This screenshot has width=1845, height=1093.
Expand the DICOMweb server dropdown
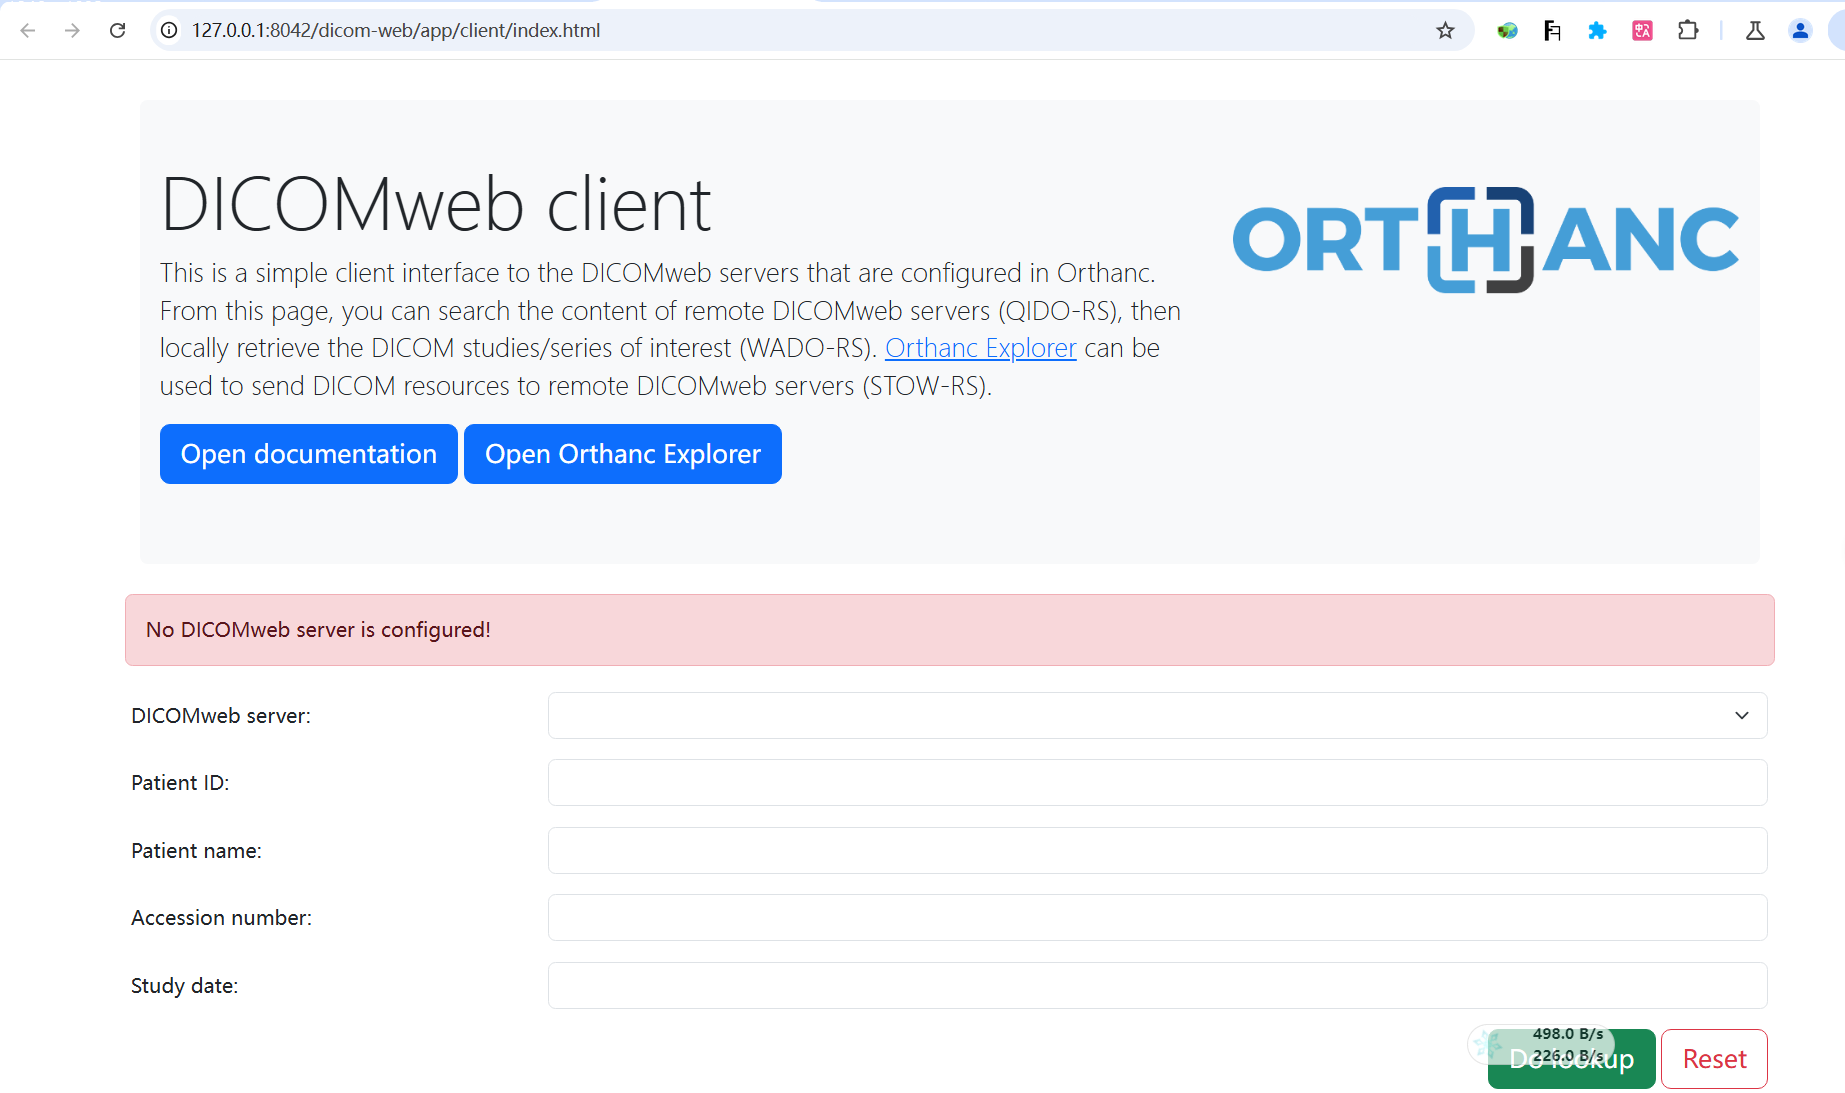(1157, 715)
